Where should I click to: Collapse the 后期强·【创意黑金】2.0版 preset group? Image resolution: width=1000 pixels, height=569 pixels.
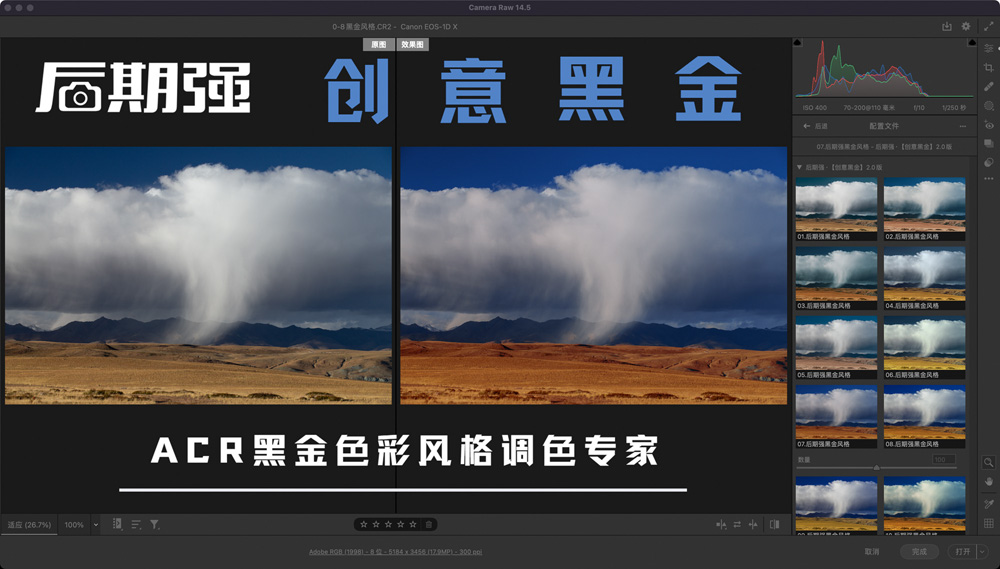pyautogui.click(x=800, y=167)
